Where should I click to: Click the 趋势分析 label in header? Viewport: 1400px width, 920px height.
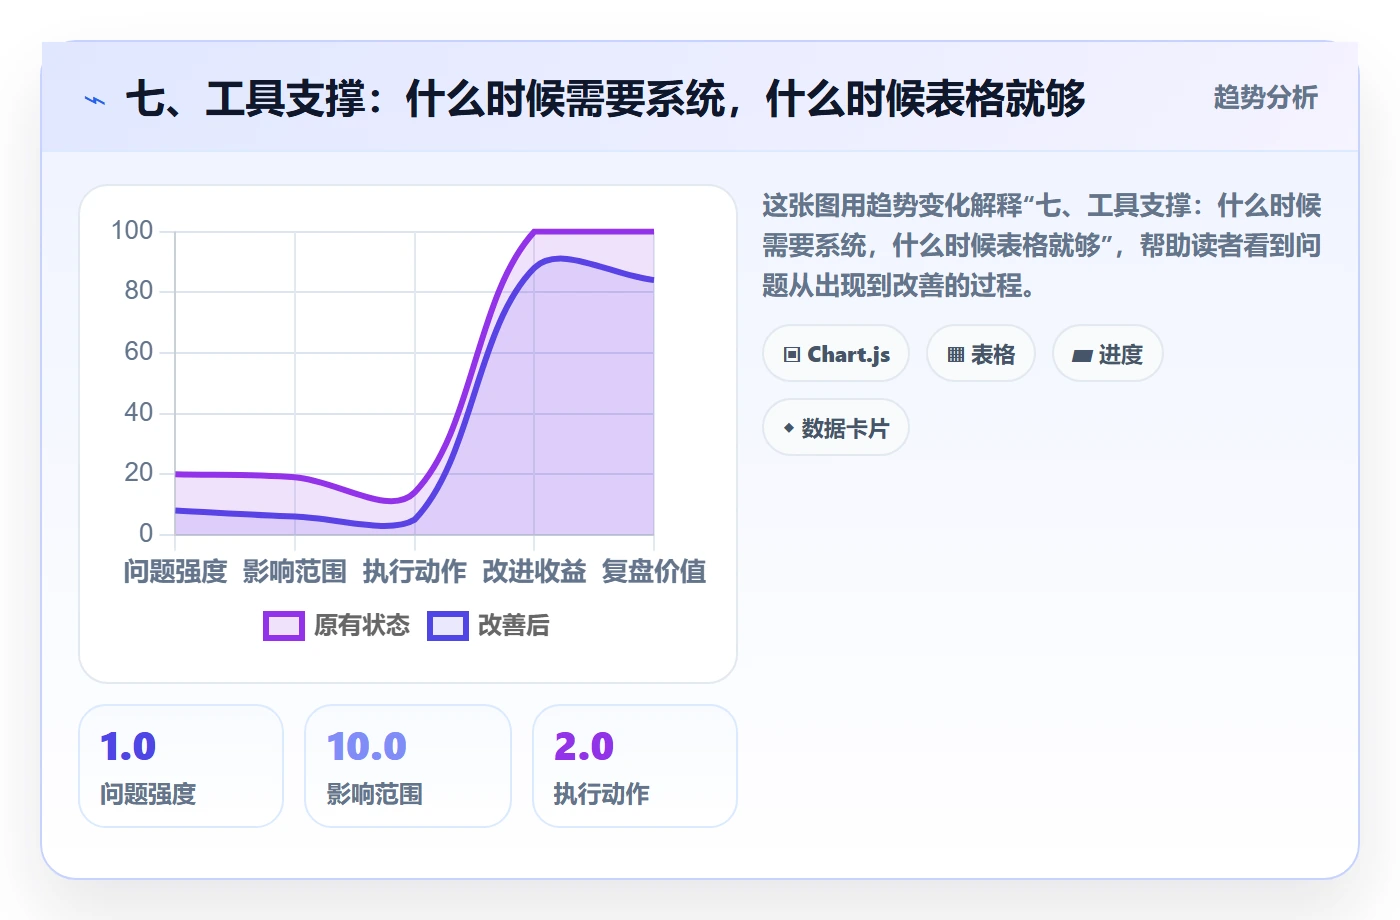pos(1266,98)
